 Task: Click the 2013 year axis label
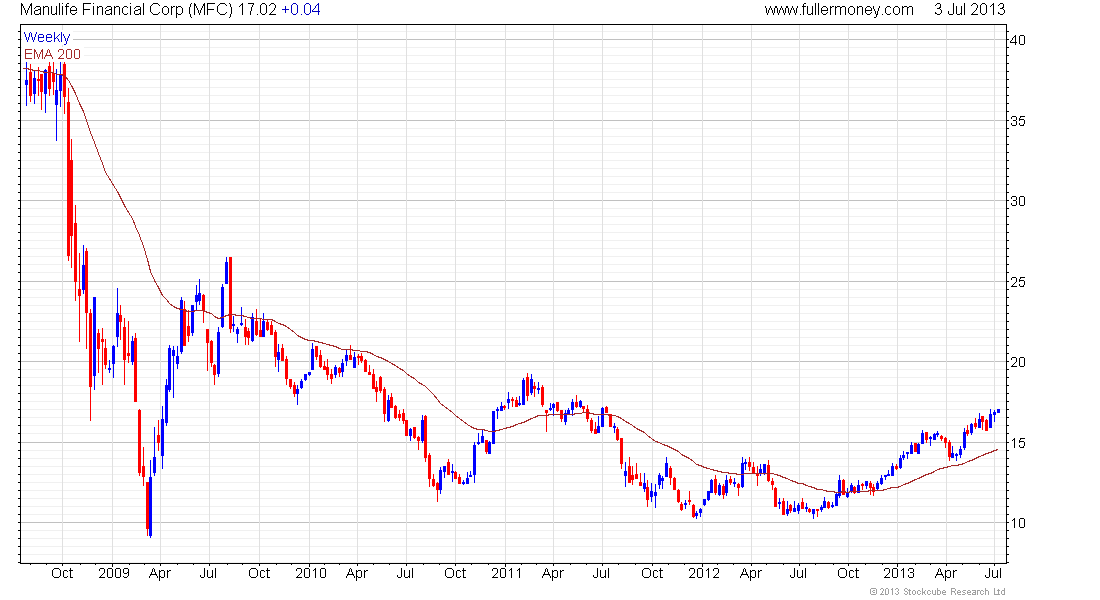pos(899,573)
